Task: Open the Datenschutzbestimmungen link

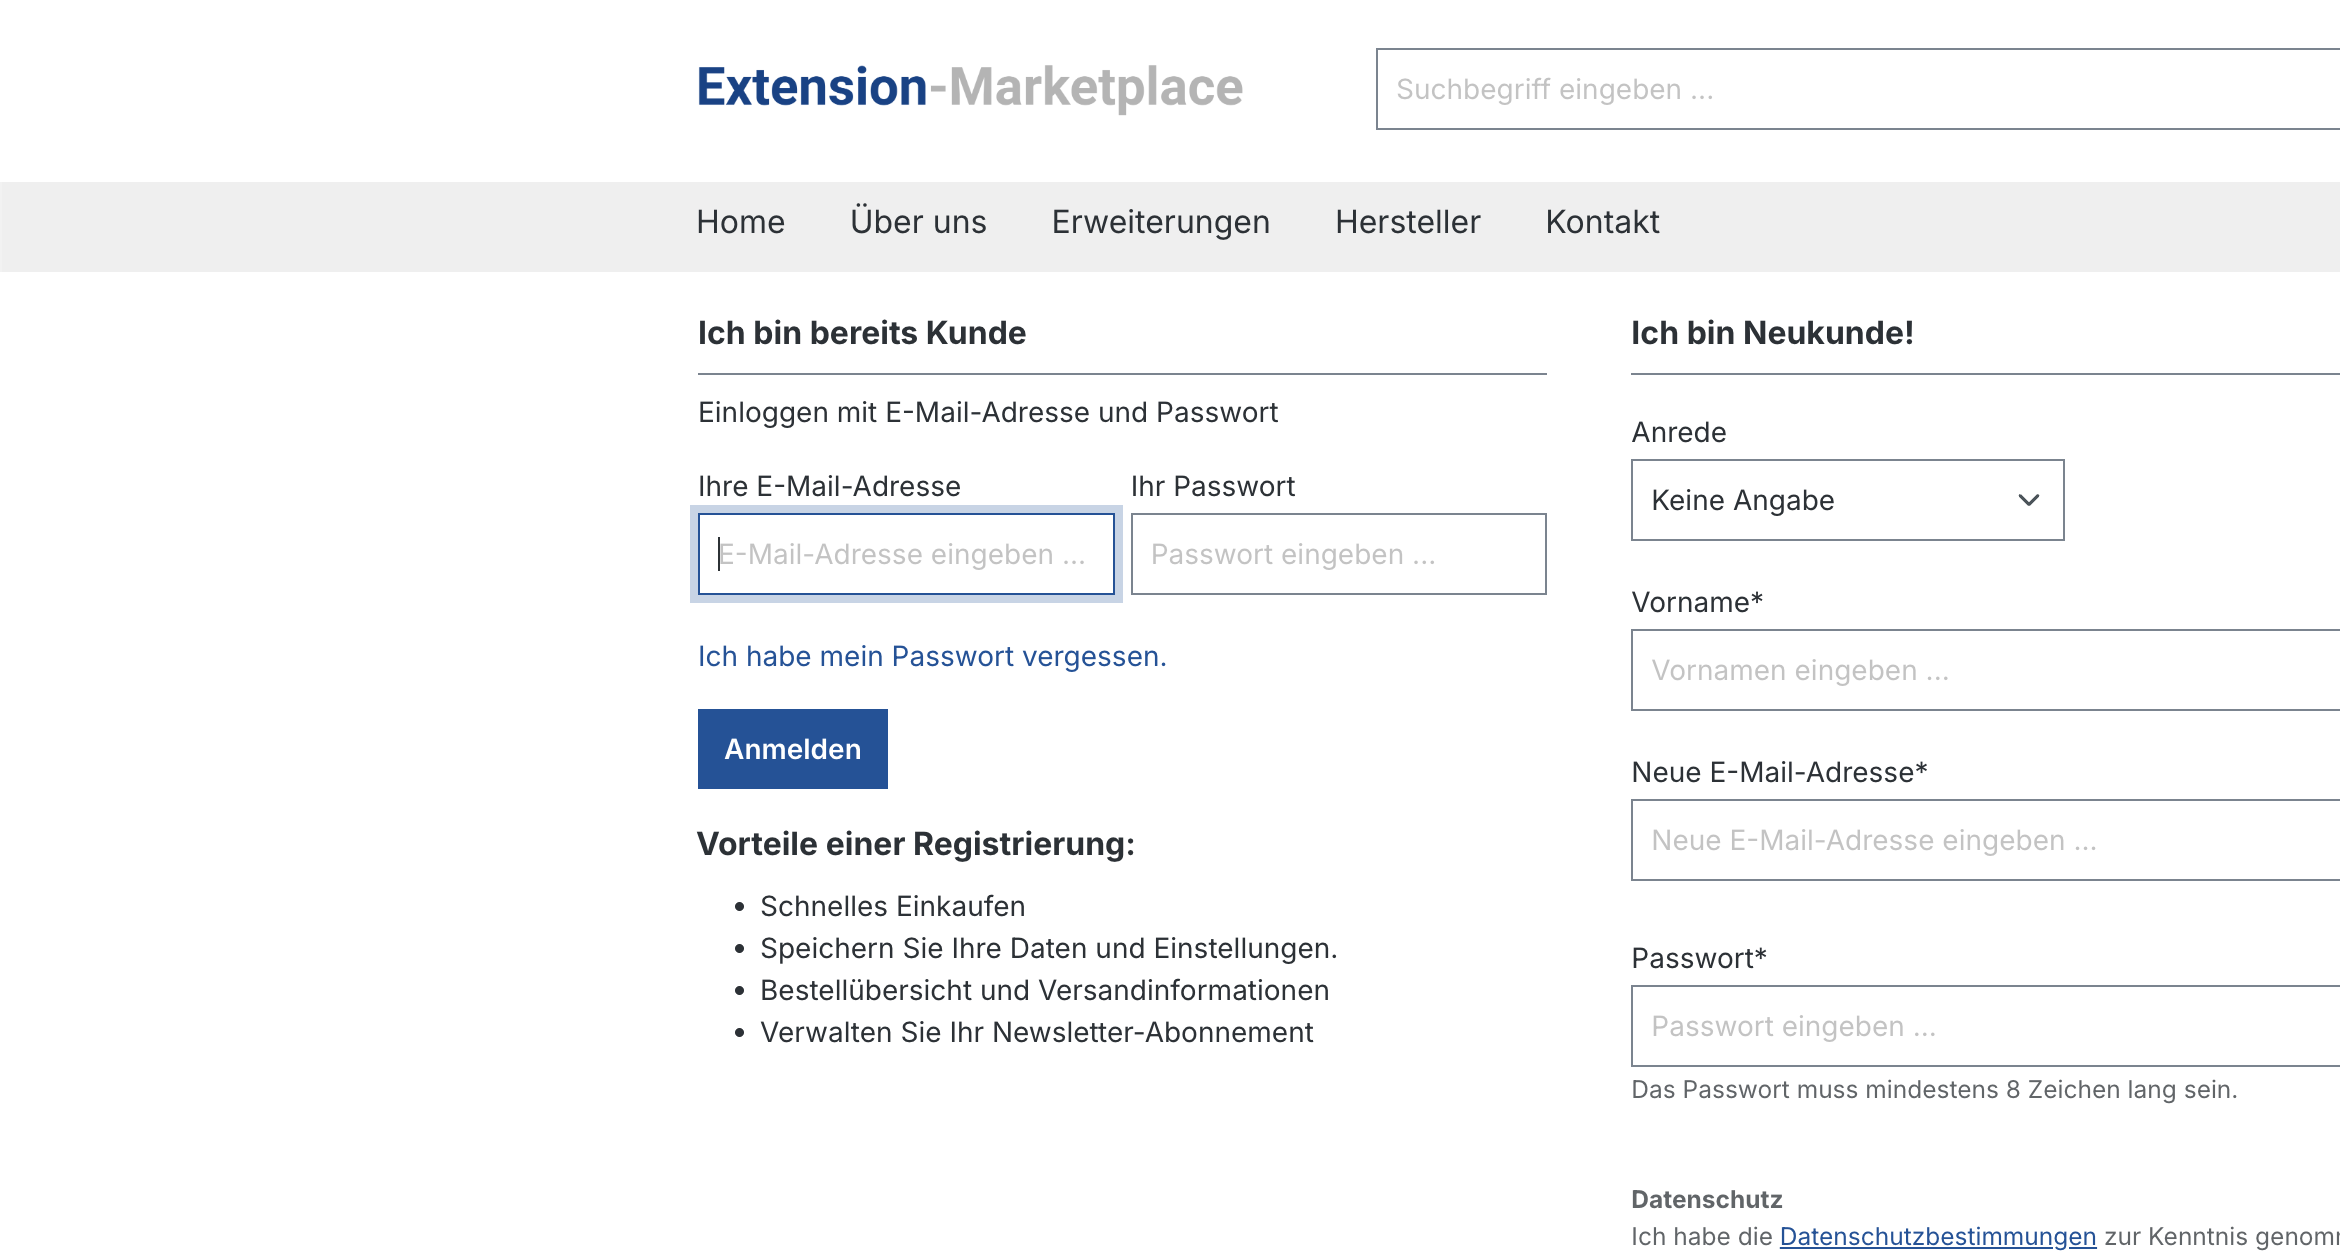Action: 1937,1236
